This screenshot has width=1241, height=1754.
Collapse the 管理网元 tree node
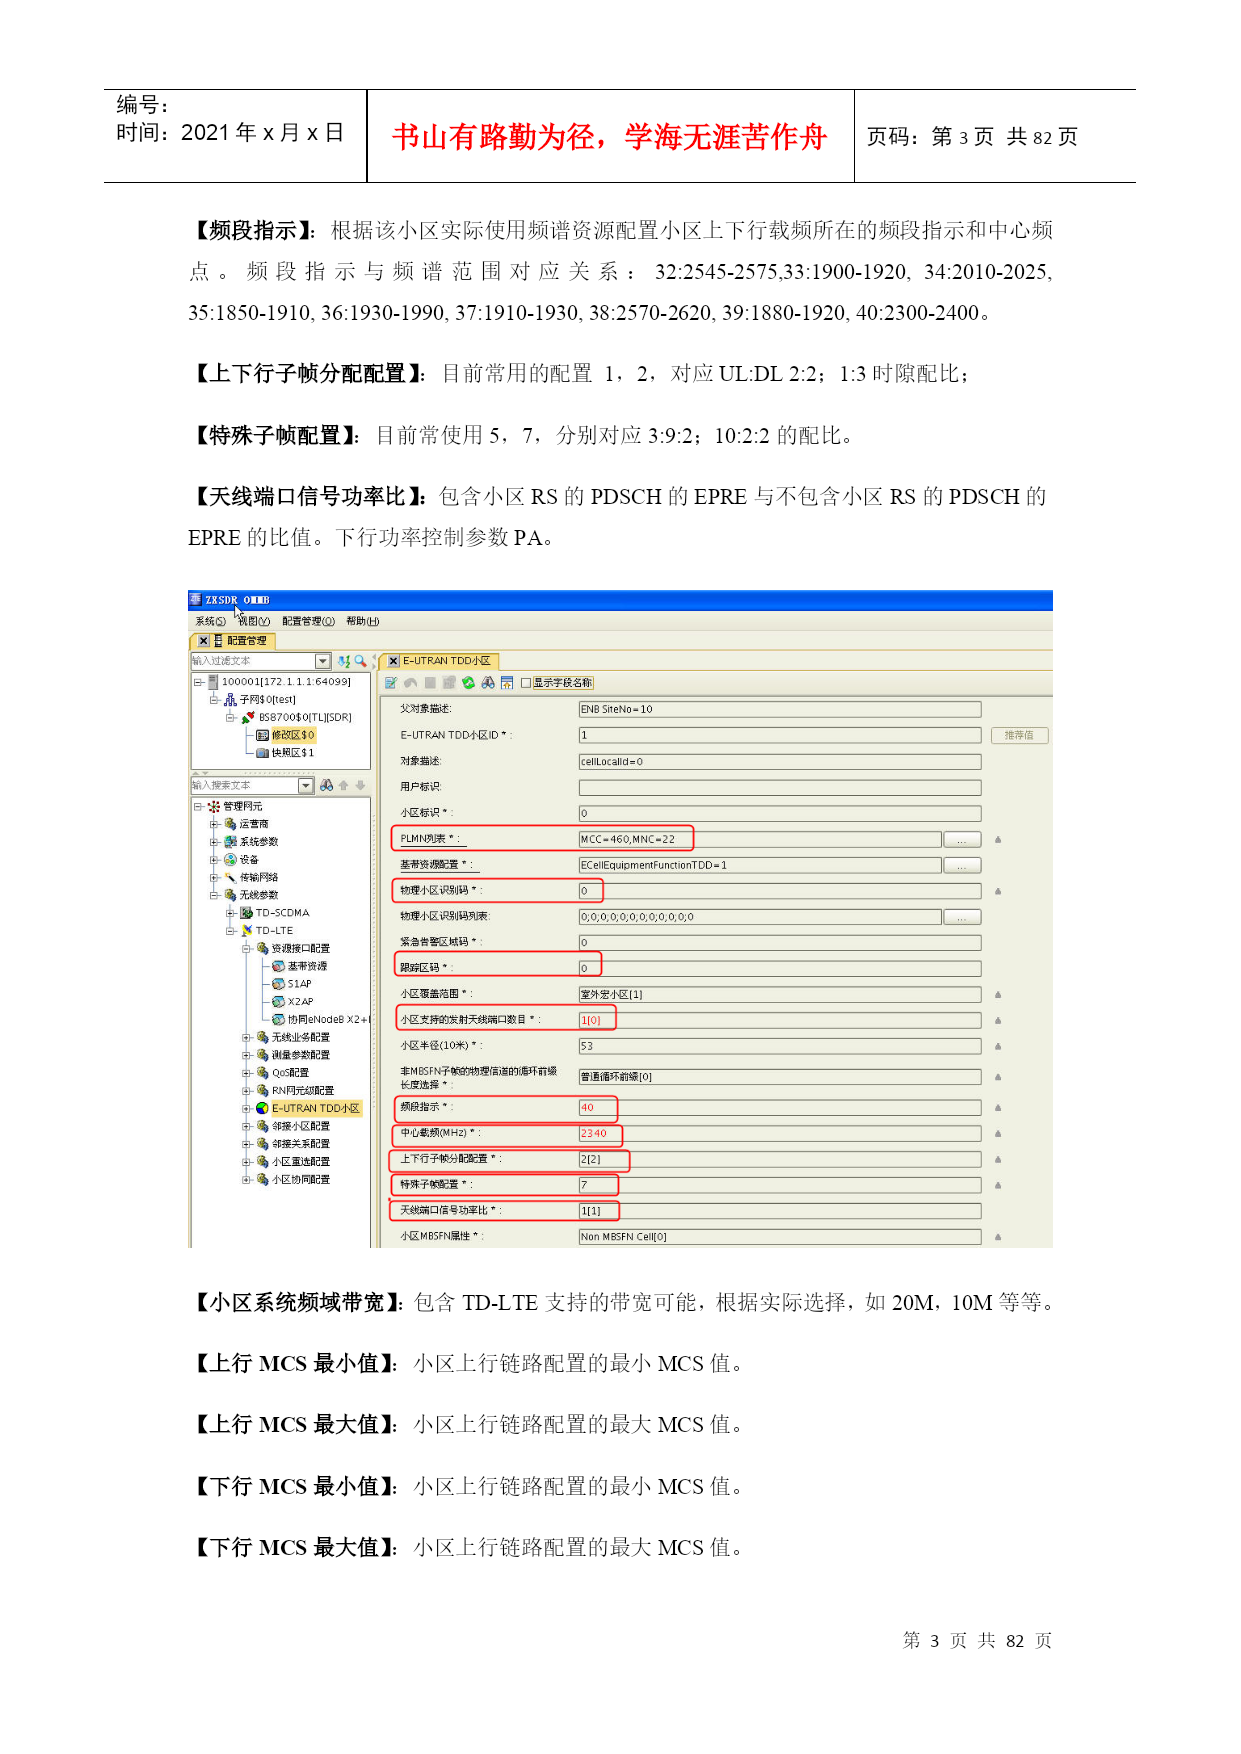coord(199,807)
